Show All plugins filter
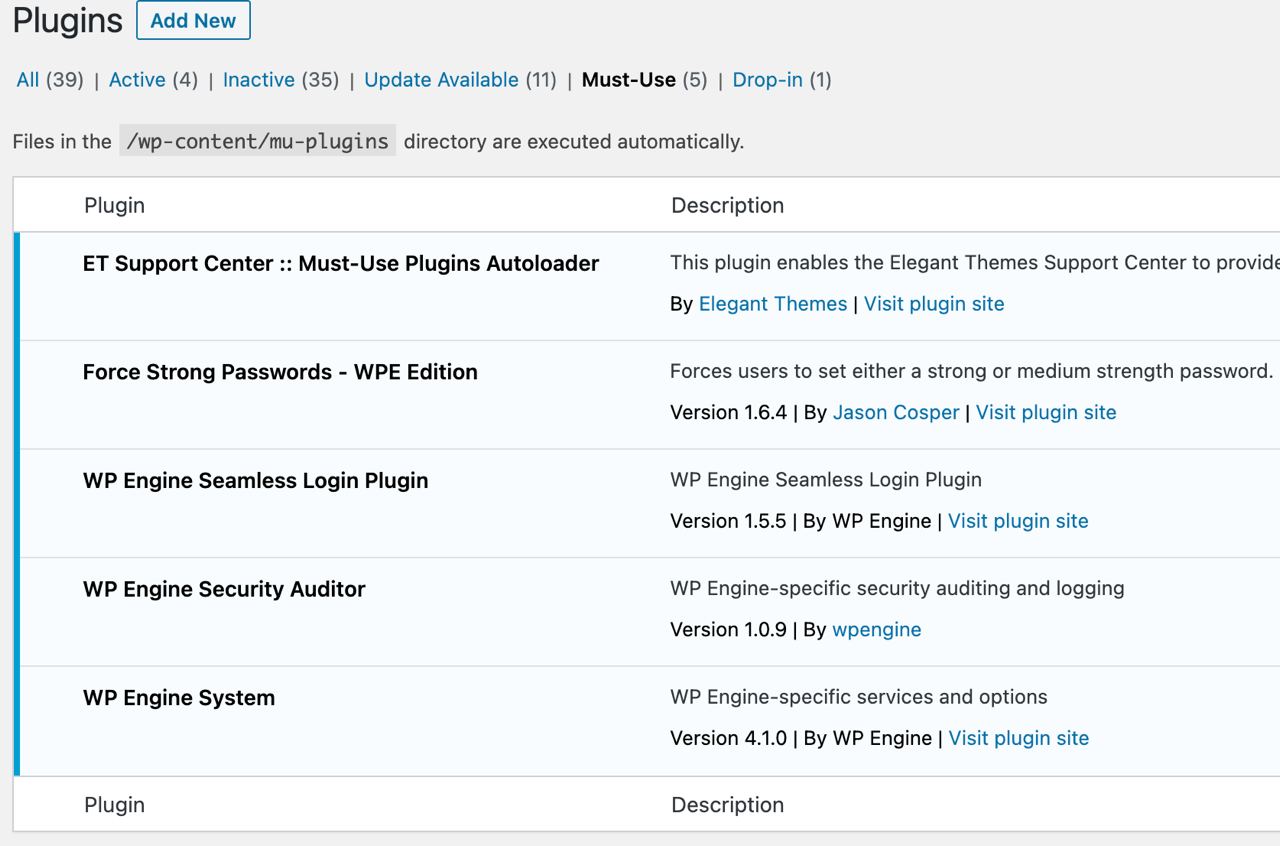Screen dimensions: 1280x846 pyautogui.click(x=28, y=80)
